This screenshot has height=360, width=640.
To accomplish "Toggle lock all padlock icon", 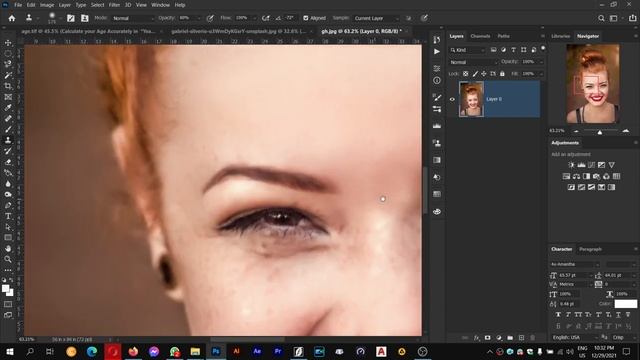I will (x=502, y=74).
